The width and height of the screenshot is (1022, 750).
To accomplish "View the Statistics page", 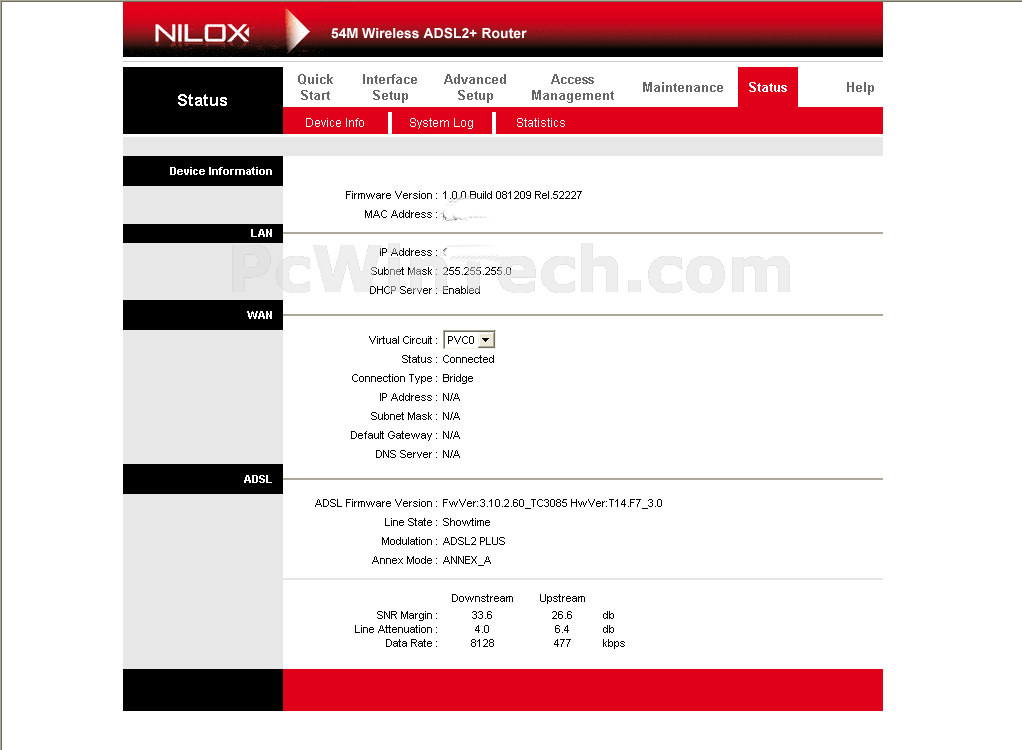I will point(540,123).
